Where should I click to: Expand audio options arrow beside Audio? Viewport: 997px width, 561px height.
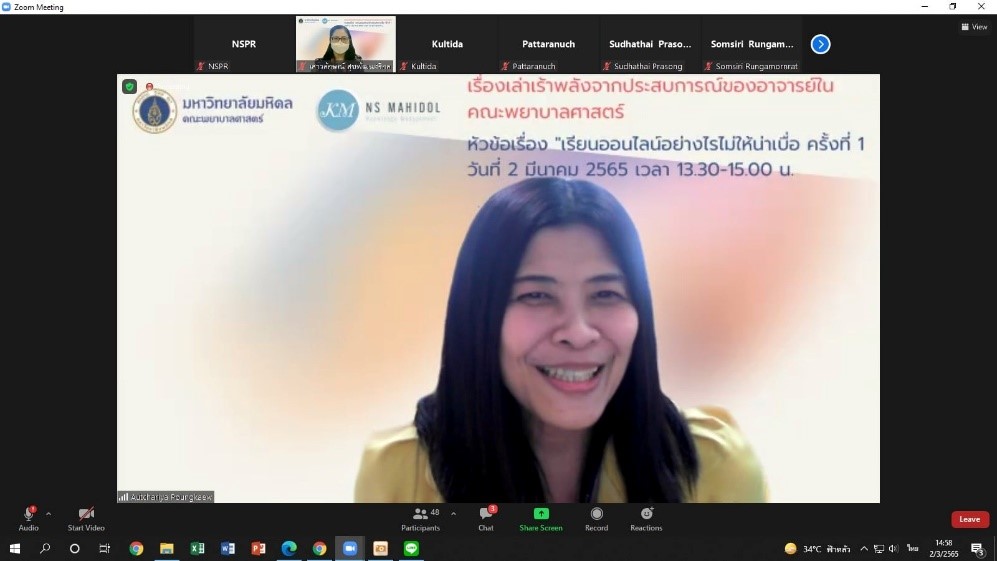click(49, 514)
